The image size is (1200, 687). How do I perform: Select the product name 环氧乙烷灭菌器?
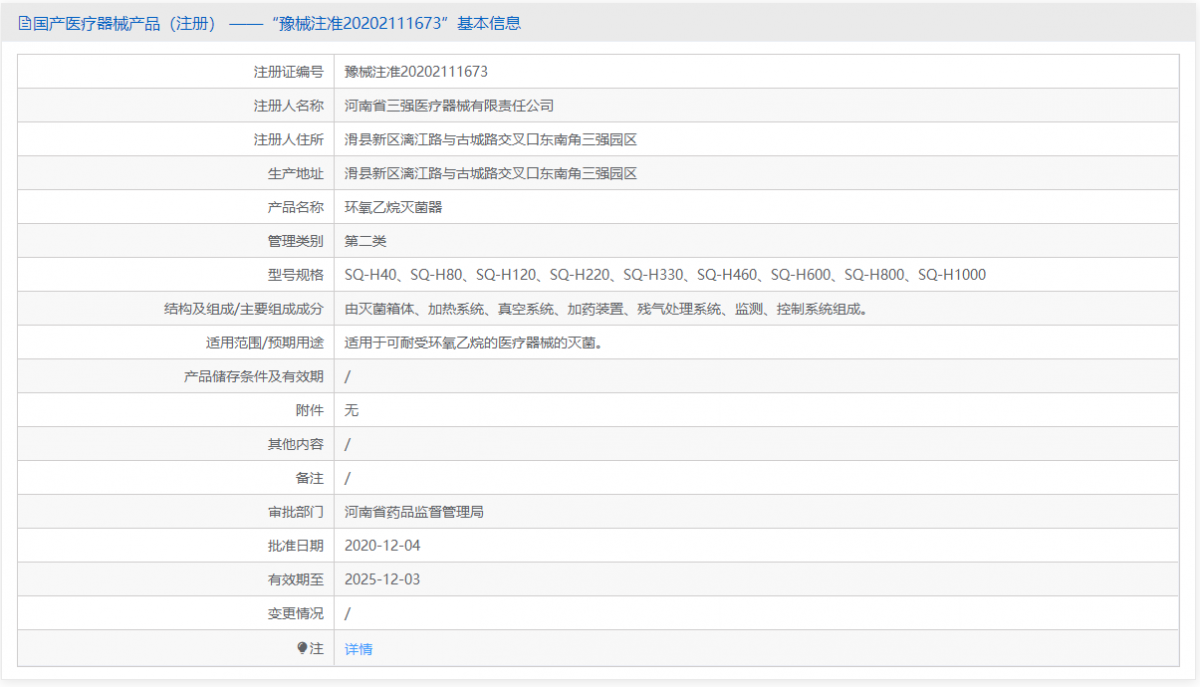click(x=394, y=207)
